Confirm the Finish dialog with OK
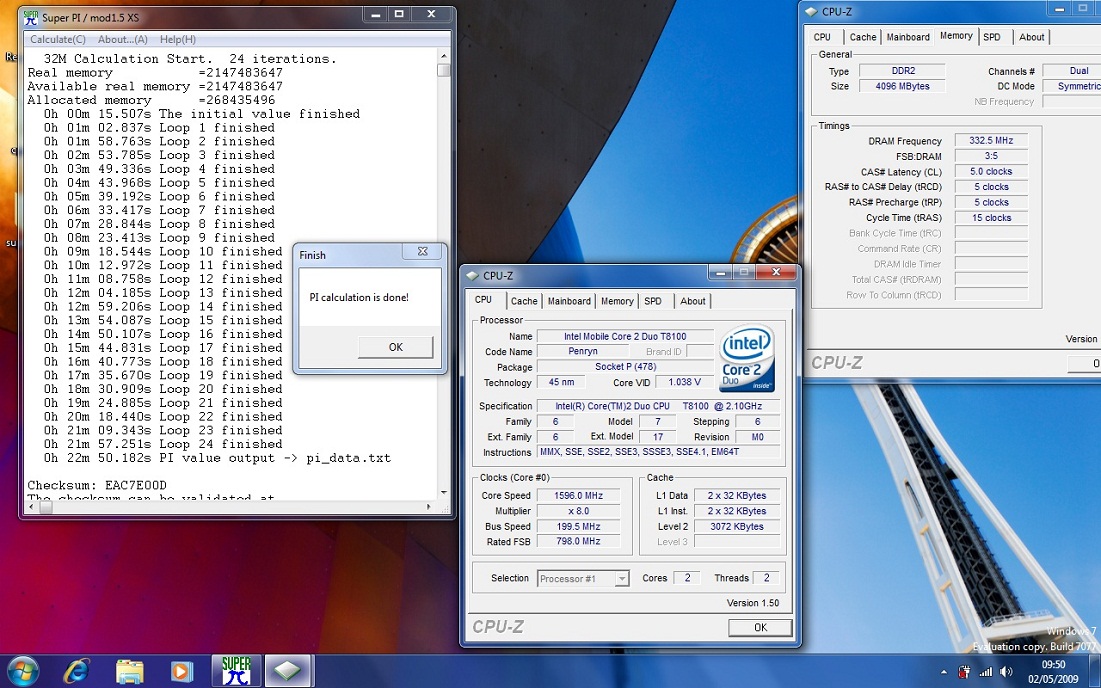The width and height of the screenshot is (1101, 688). click(x=395, y=347)
